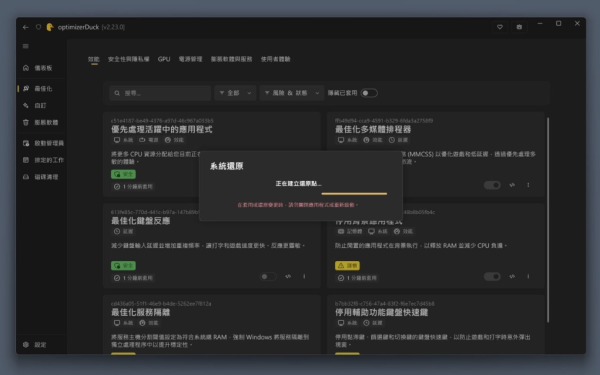
Task: Switch to the 使用者體驗 tab
Action: (276, 59)
